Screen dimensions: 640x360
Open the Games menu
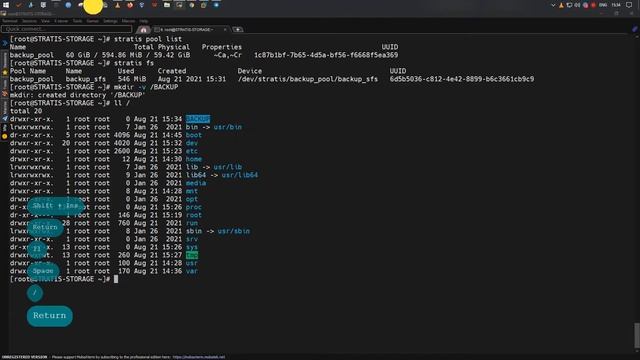tap(93, 21)
